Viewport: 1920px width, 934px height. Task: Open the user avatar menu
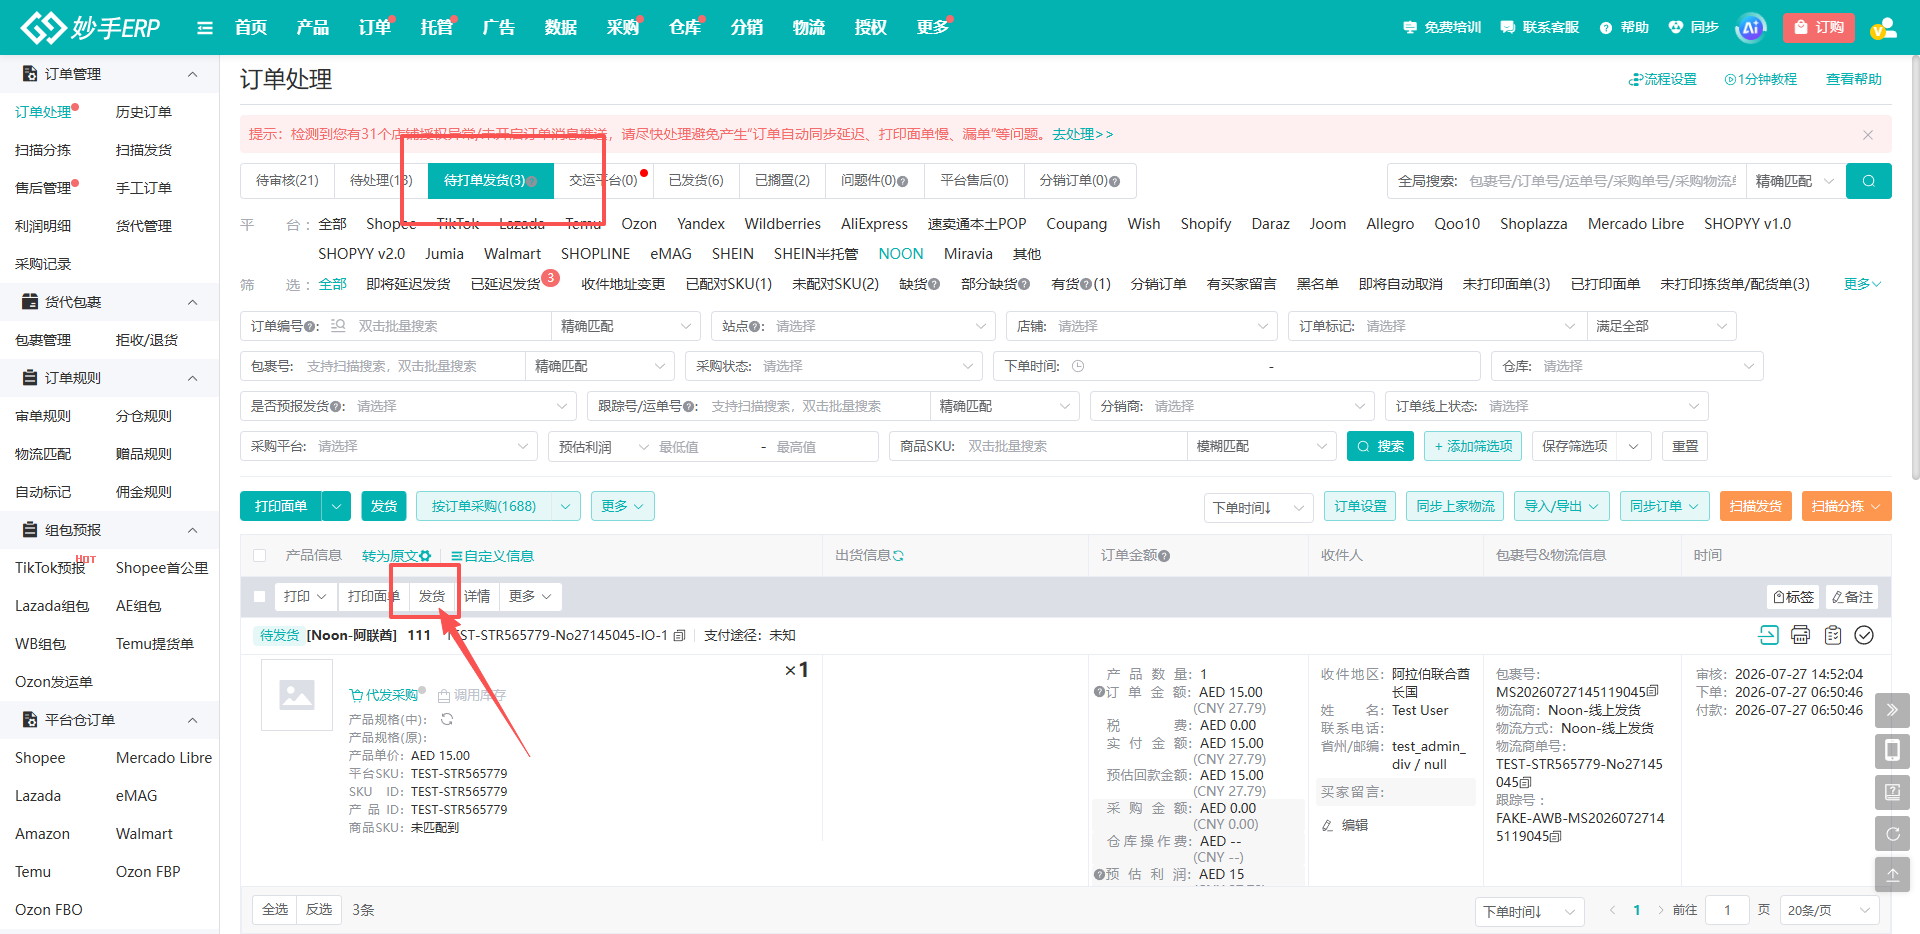[x=1884, y=28]
